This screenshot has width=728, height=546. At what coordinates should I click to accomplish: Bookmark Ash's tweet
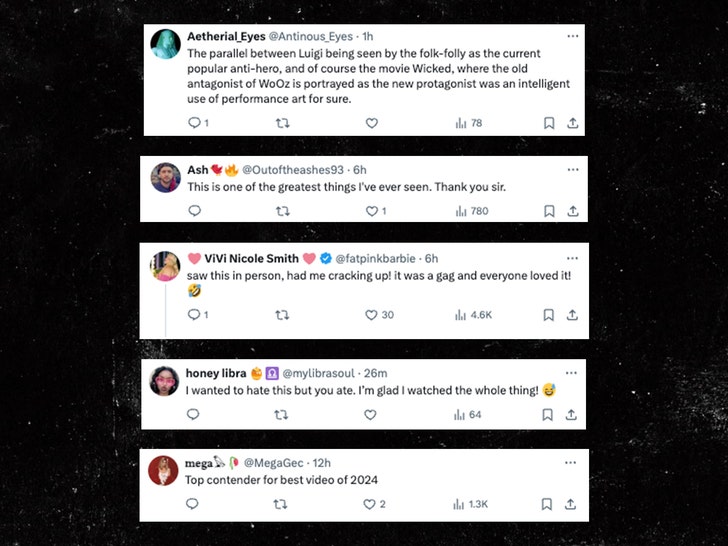[x=549, y=211]
